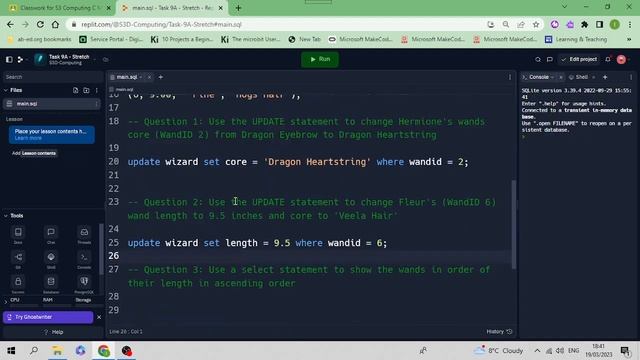Collapse the Files section
This screenshot has width=640, height=360.
point(6,90)
